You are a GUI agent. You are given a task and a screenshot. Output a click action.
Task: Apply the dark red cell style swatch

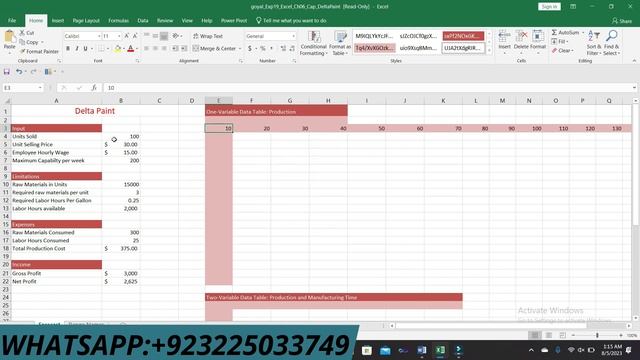(x=463, y=36)
